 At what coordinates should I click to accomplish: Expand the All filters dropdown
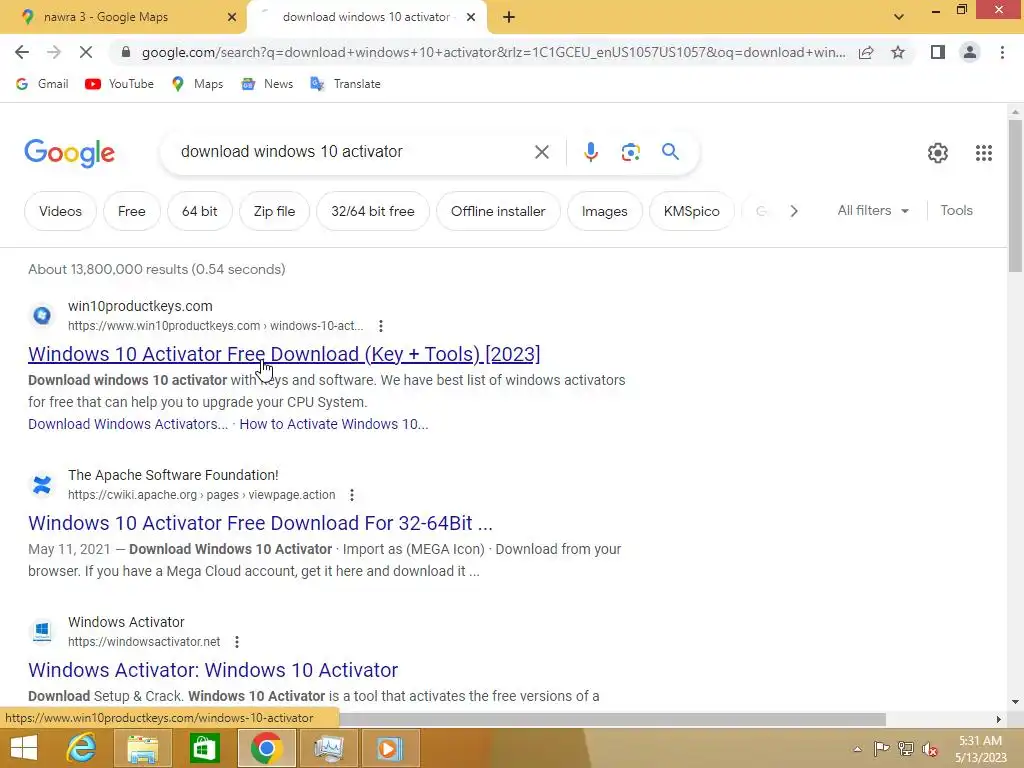coord(873,210)
